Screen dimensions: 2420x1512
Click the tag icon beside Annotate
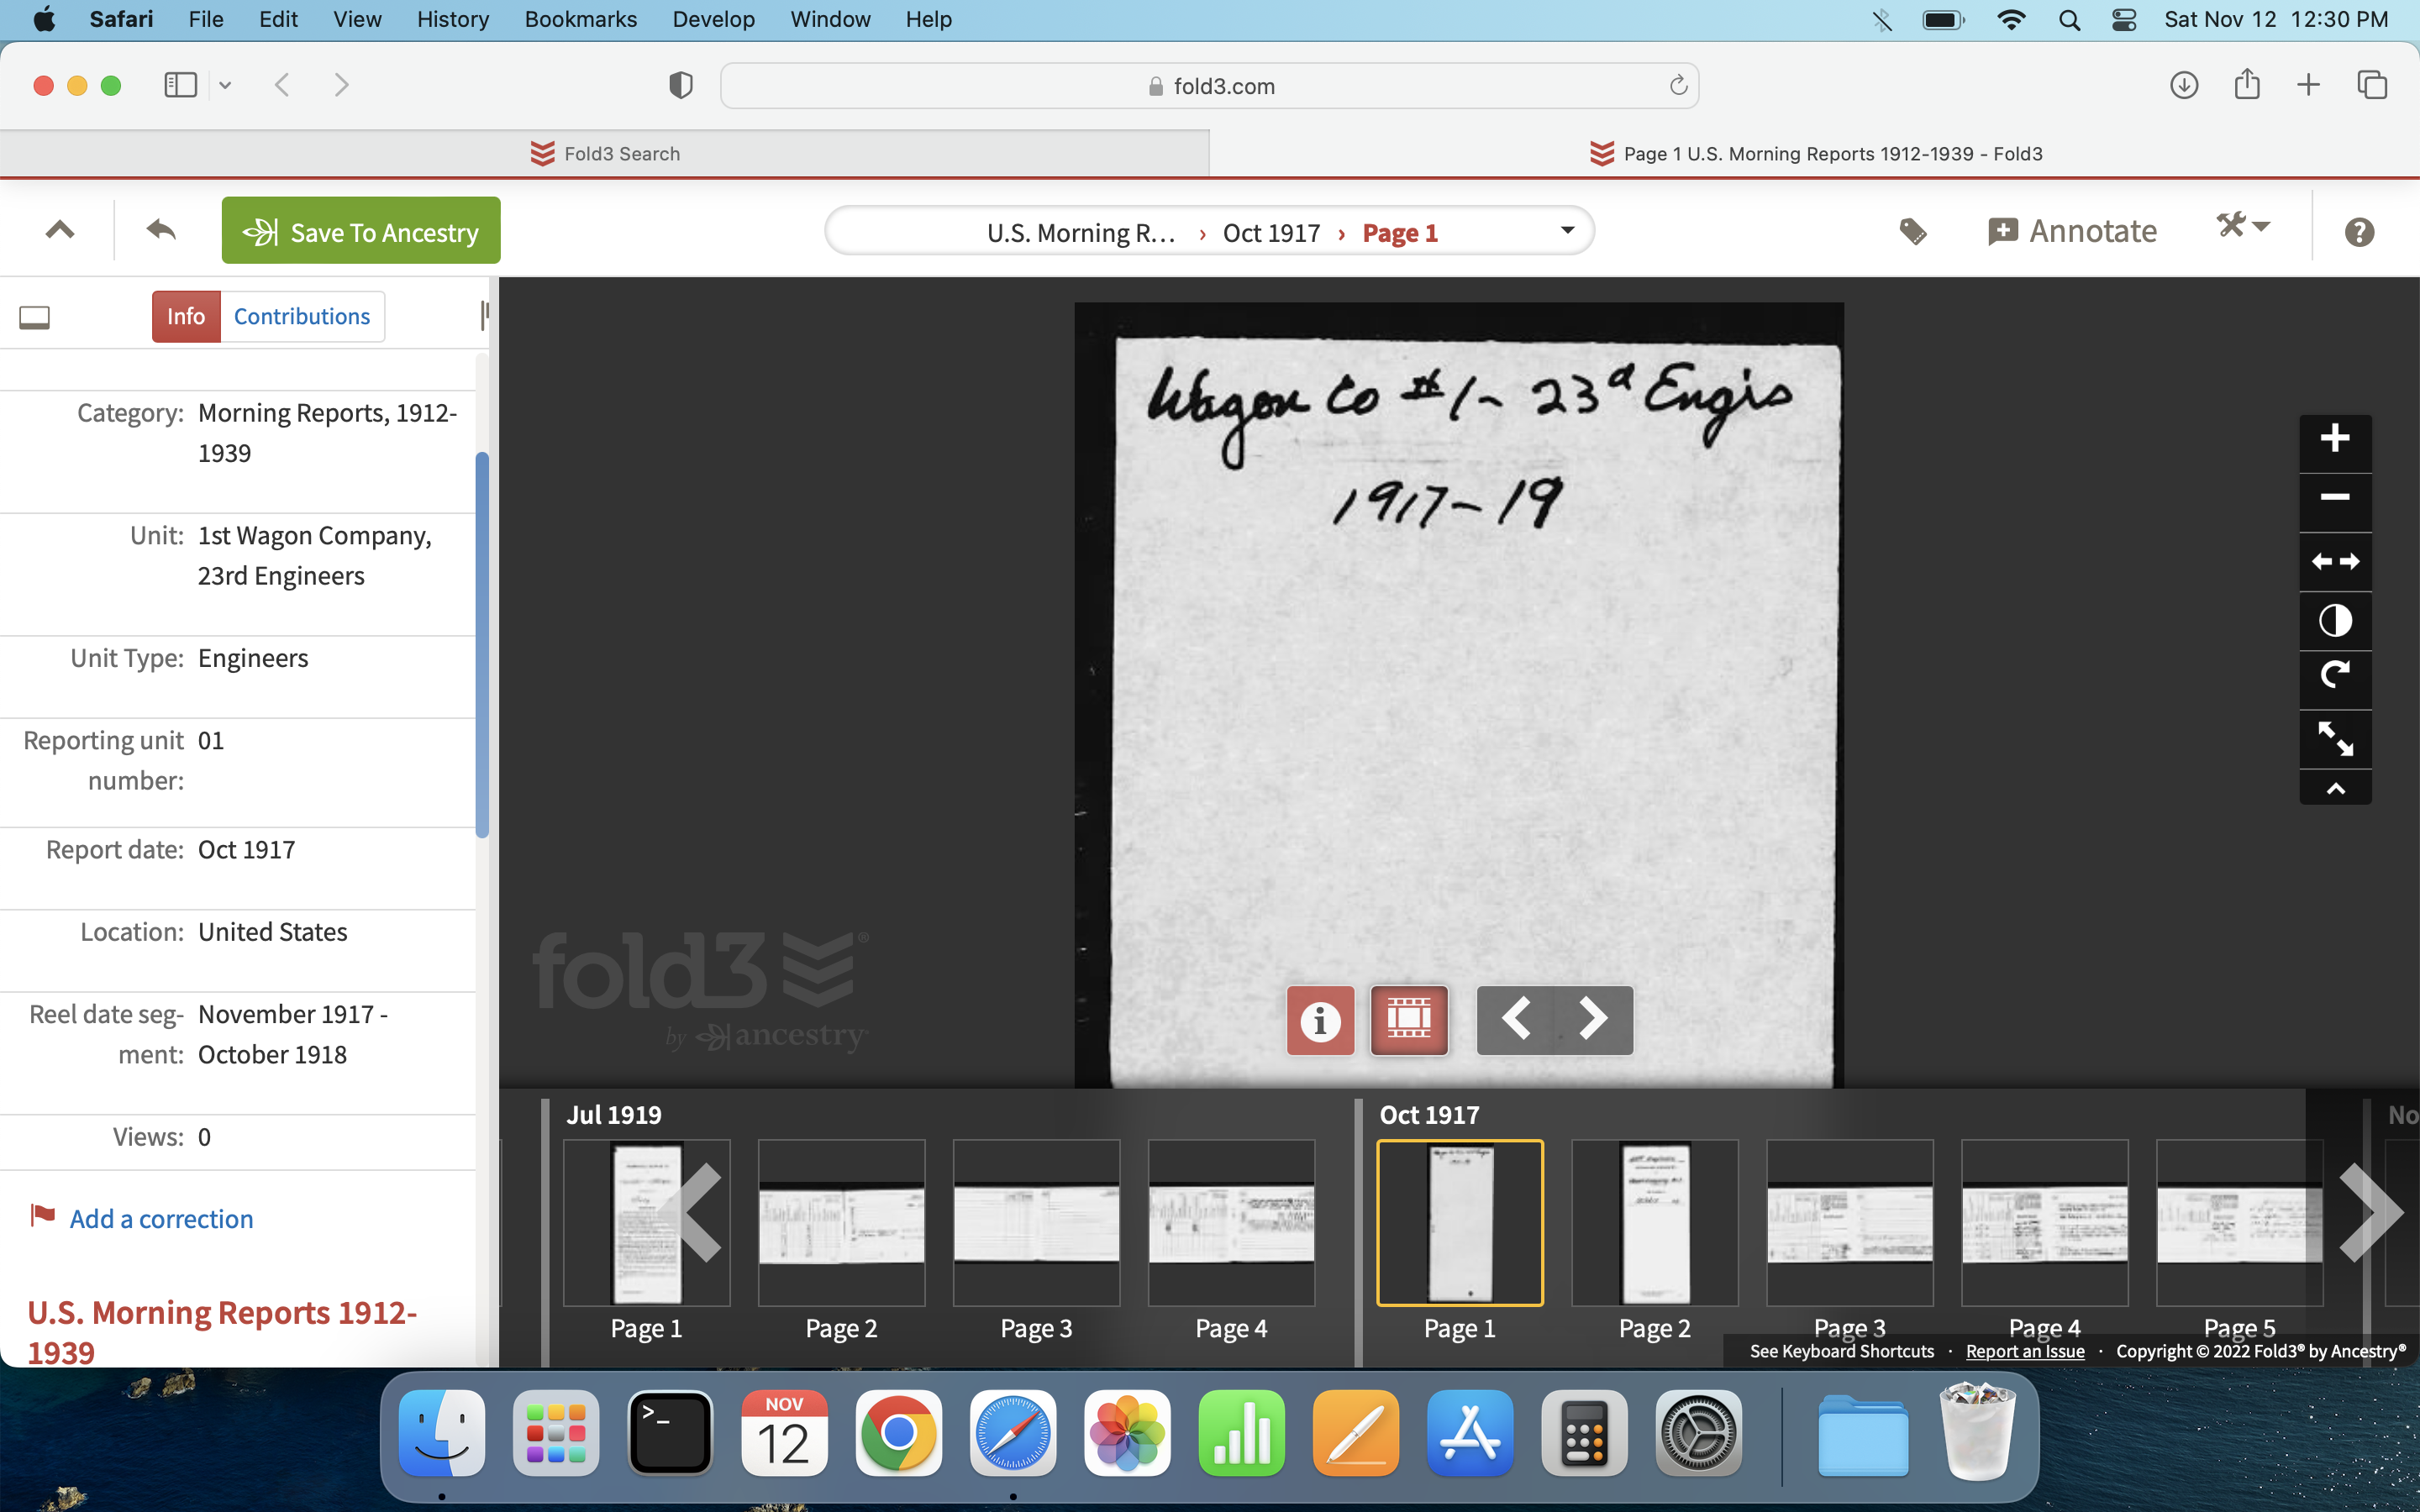(1912, 232)
